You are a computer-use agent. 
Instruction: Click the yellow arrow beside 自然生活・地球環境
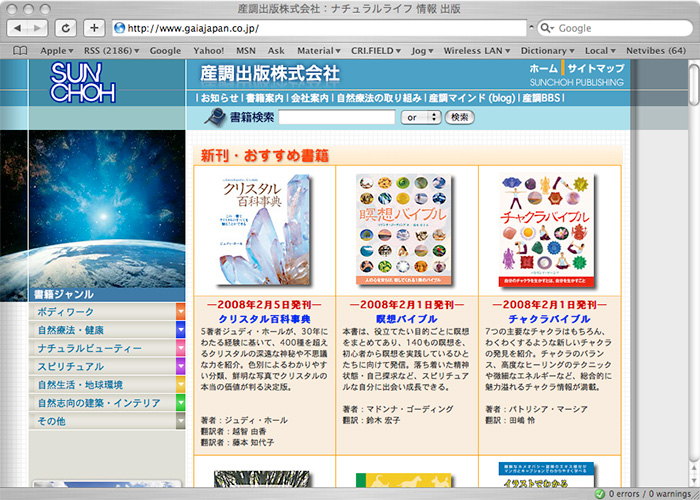coord(180,385)
